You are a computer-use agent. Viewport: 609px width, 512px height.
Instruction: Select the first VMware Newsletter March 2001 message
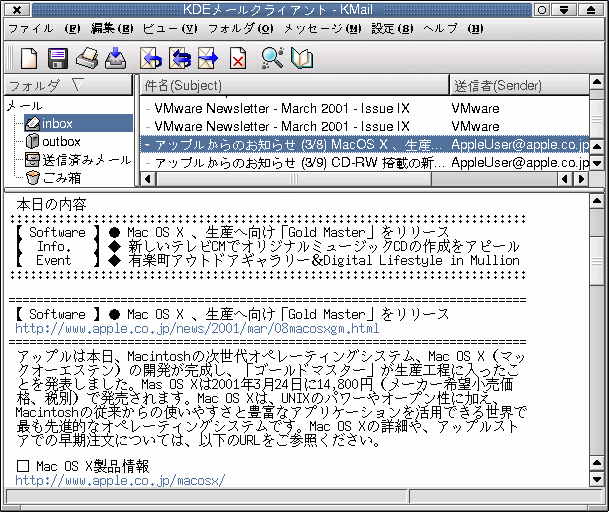click(364, 108)
